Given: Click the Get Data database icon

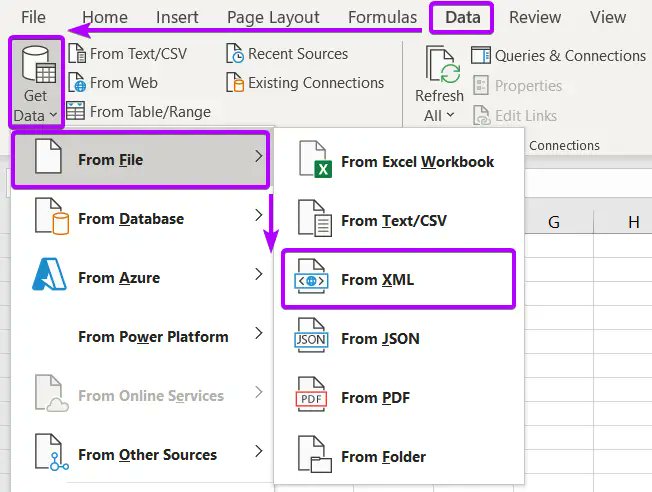Looking at the screenshot, I should click(39, 65).
